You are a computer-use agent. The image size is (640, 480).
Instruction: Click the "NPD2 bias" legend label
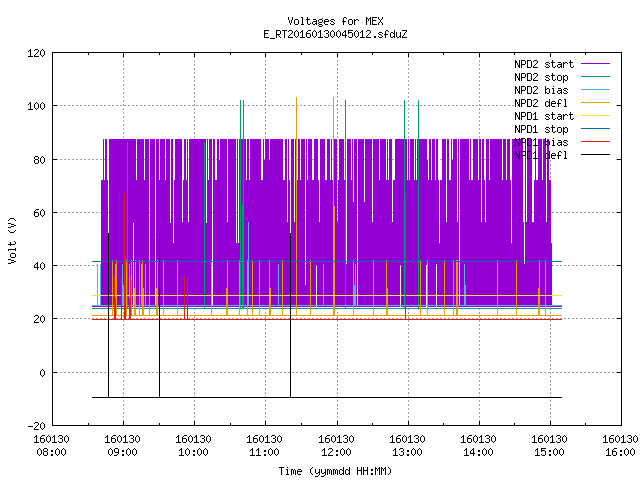click(x=541, y=90)
